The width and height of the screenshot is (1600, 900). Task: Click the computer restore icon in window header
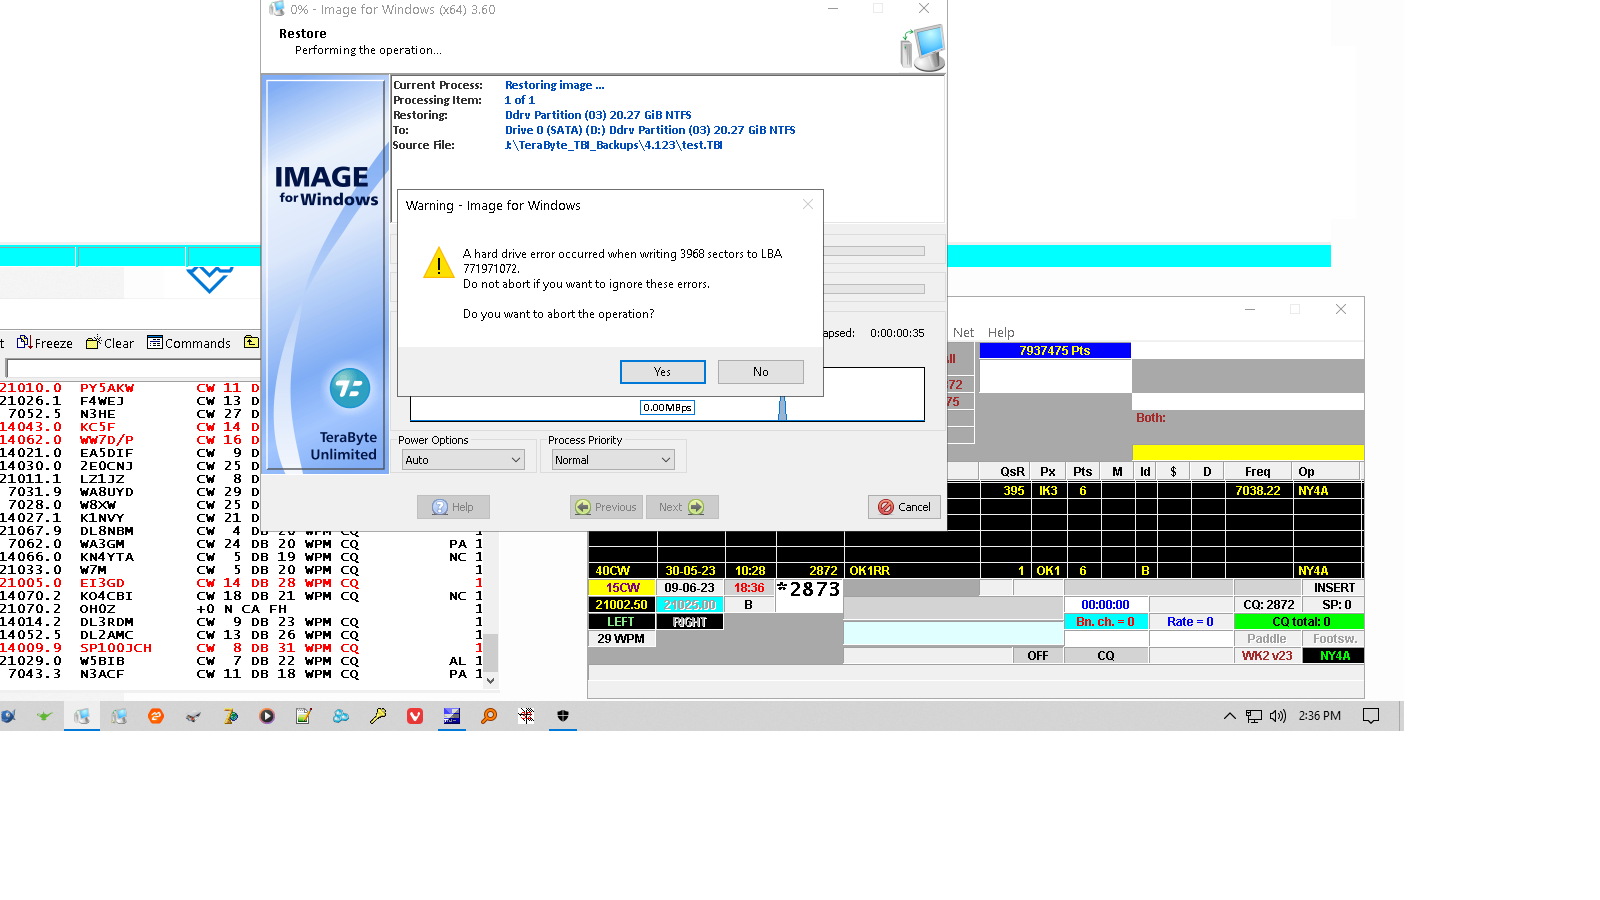coord(922,48)
